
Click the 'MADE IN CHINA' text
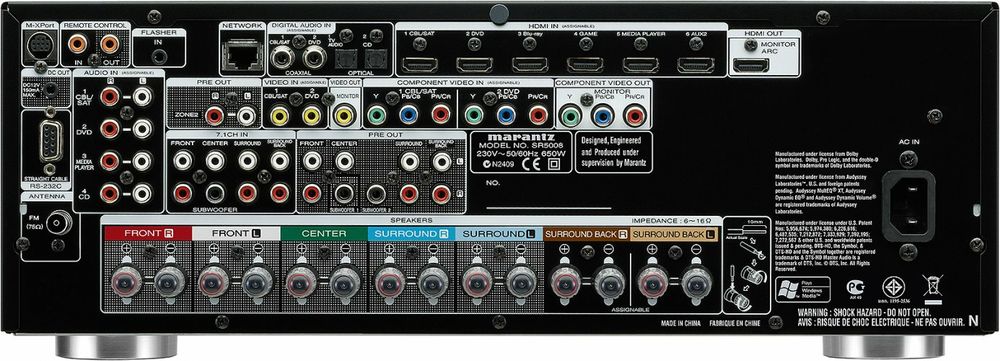pyautogui.click(x=680, y=323)
